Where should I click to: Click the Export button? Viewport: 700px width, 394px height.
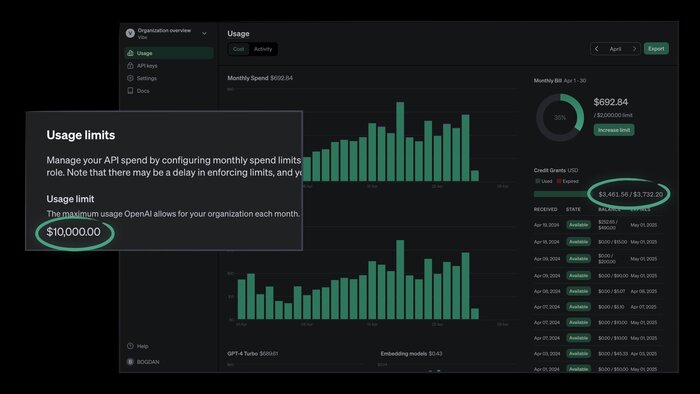pos(656,49)
